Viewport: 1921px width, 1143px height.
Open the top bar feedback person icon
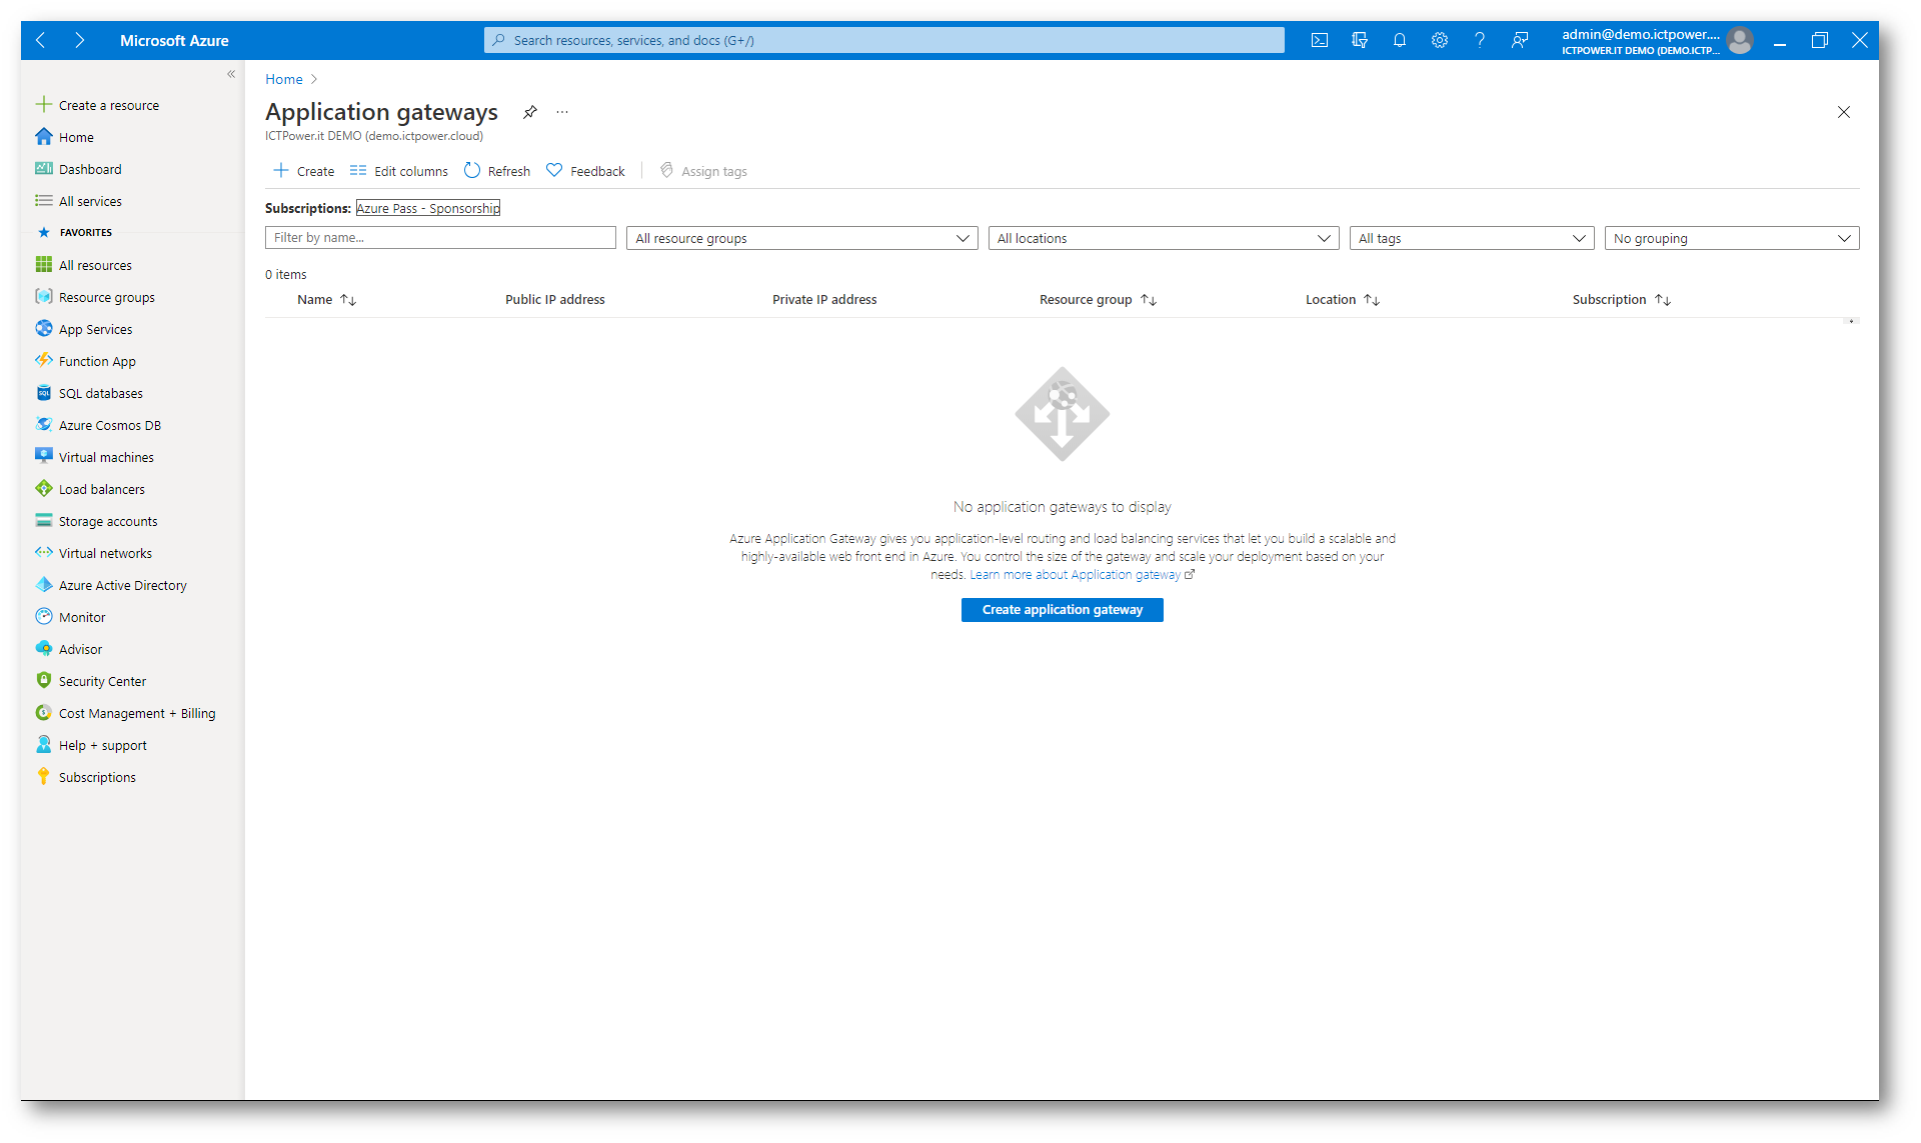click(x=1519, y=40)
